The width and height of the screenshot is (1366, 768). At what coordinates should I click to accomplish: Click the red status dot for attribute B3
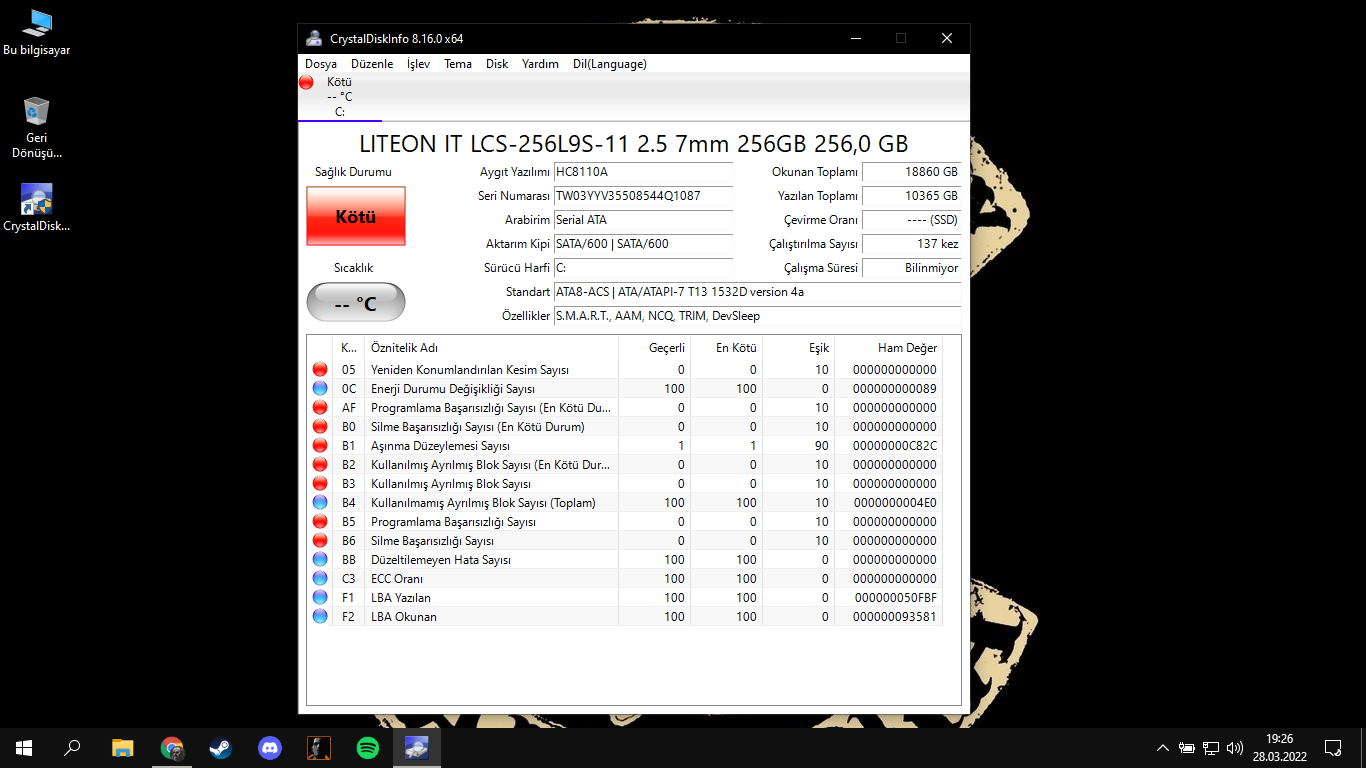(320, 484)
